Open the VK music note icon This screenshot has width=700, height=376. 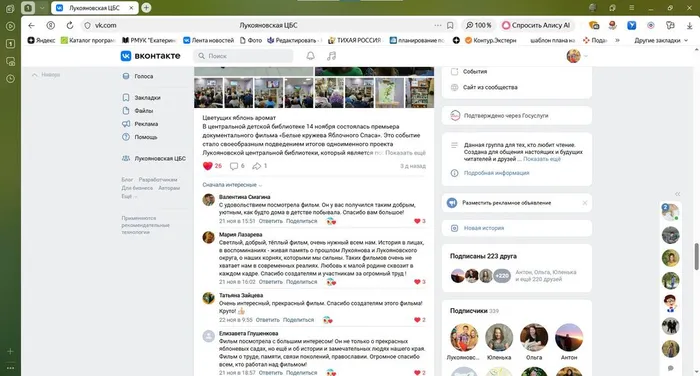pos(331,56)
